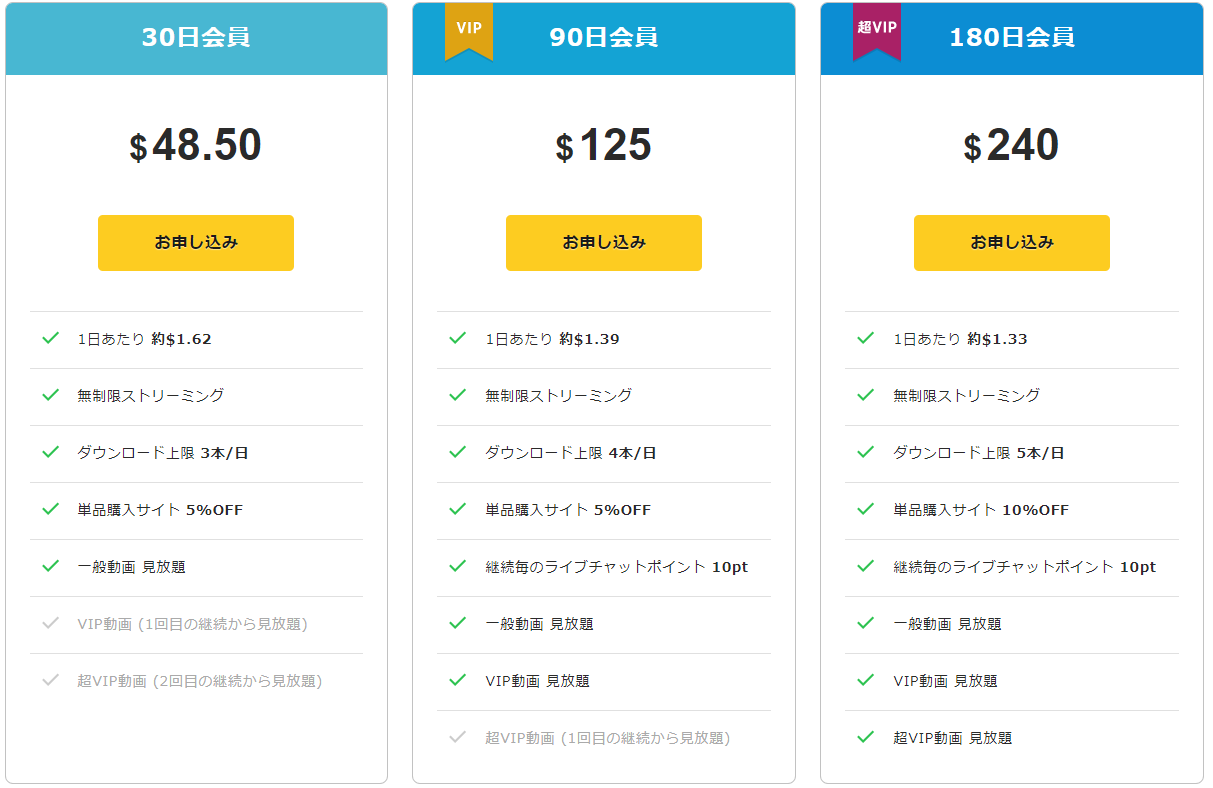Image resolution: width=1213 pixels, height=788 pixels.
Task: Click the greyed checkmark beside VIP動画 in 30日会員
Action: [x=51, y=624]
